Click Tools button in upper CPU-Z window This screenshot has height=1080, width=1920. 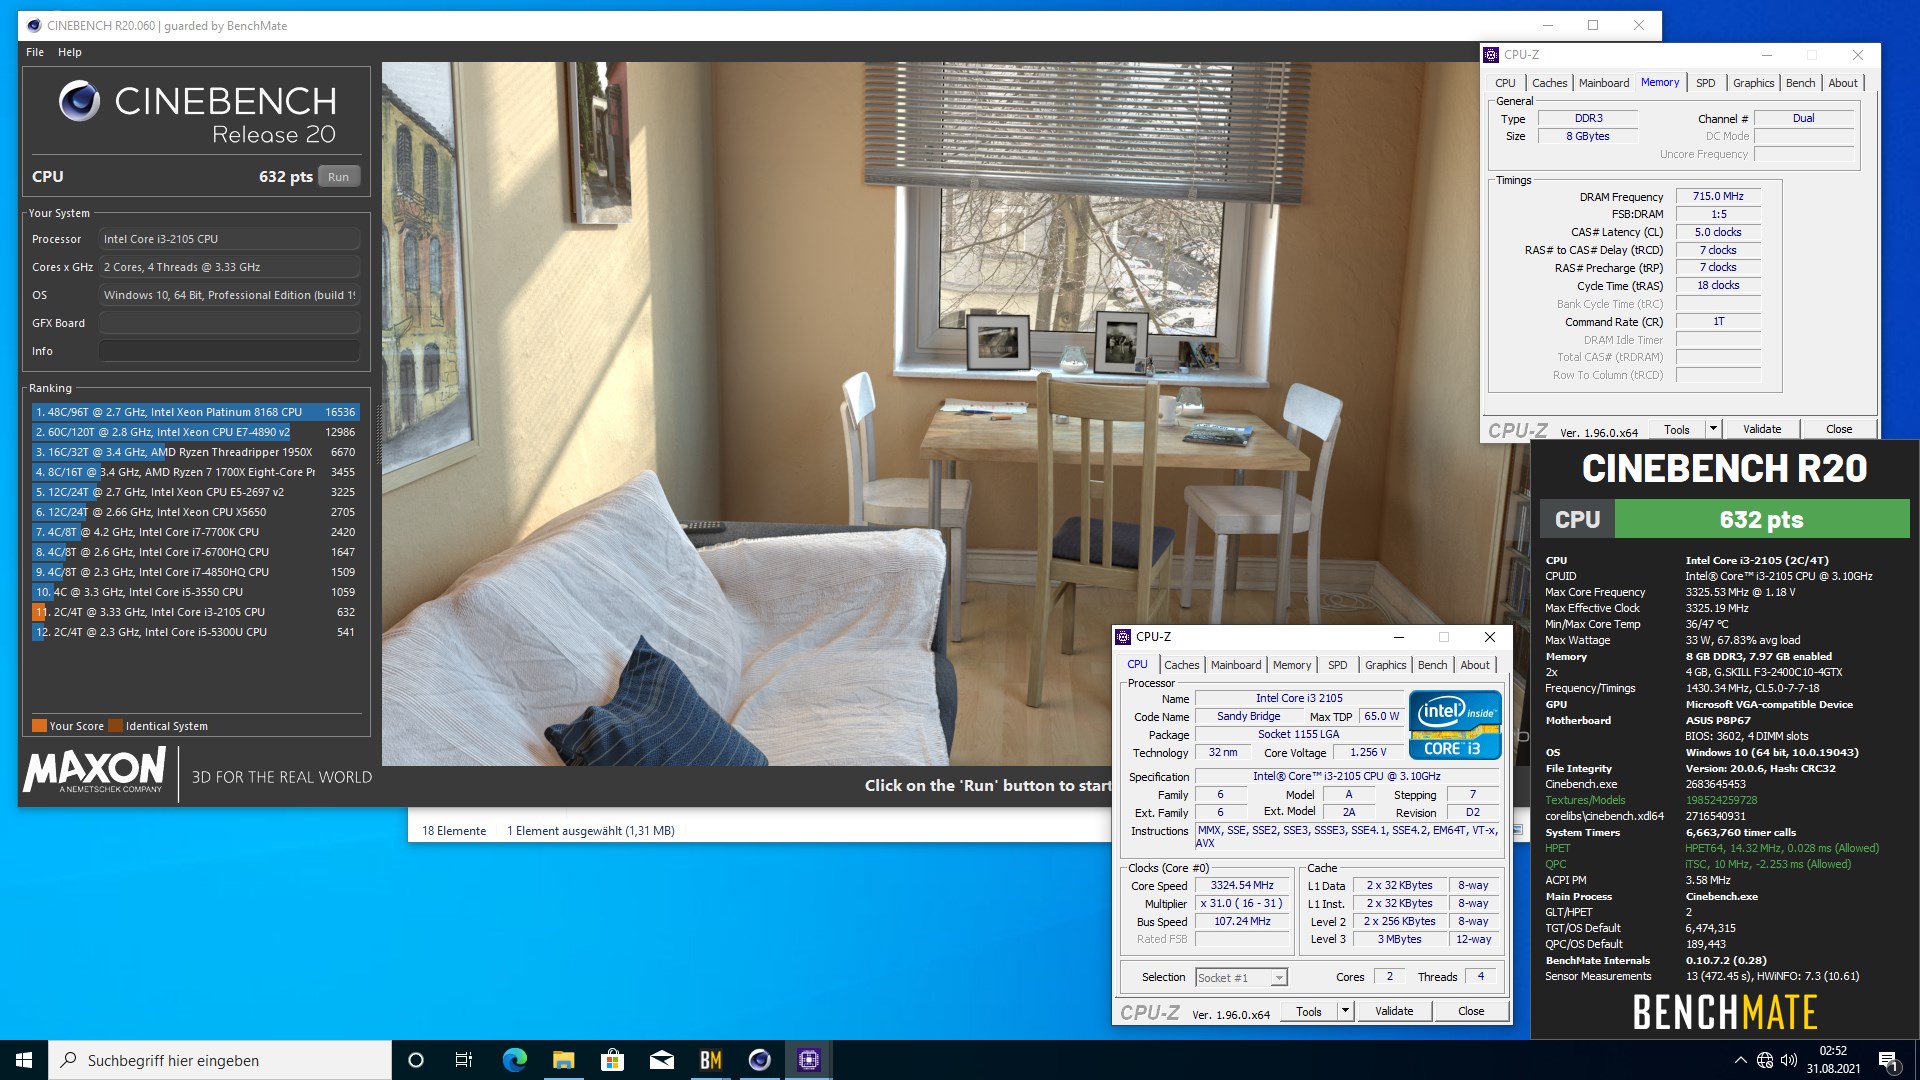(1677, 429)
